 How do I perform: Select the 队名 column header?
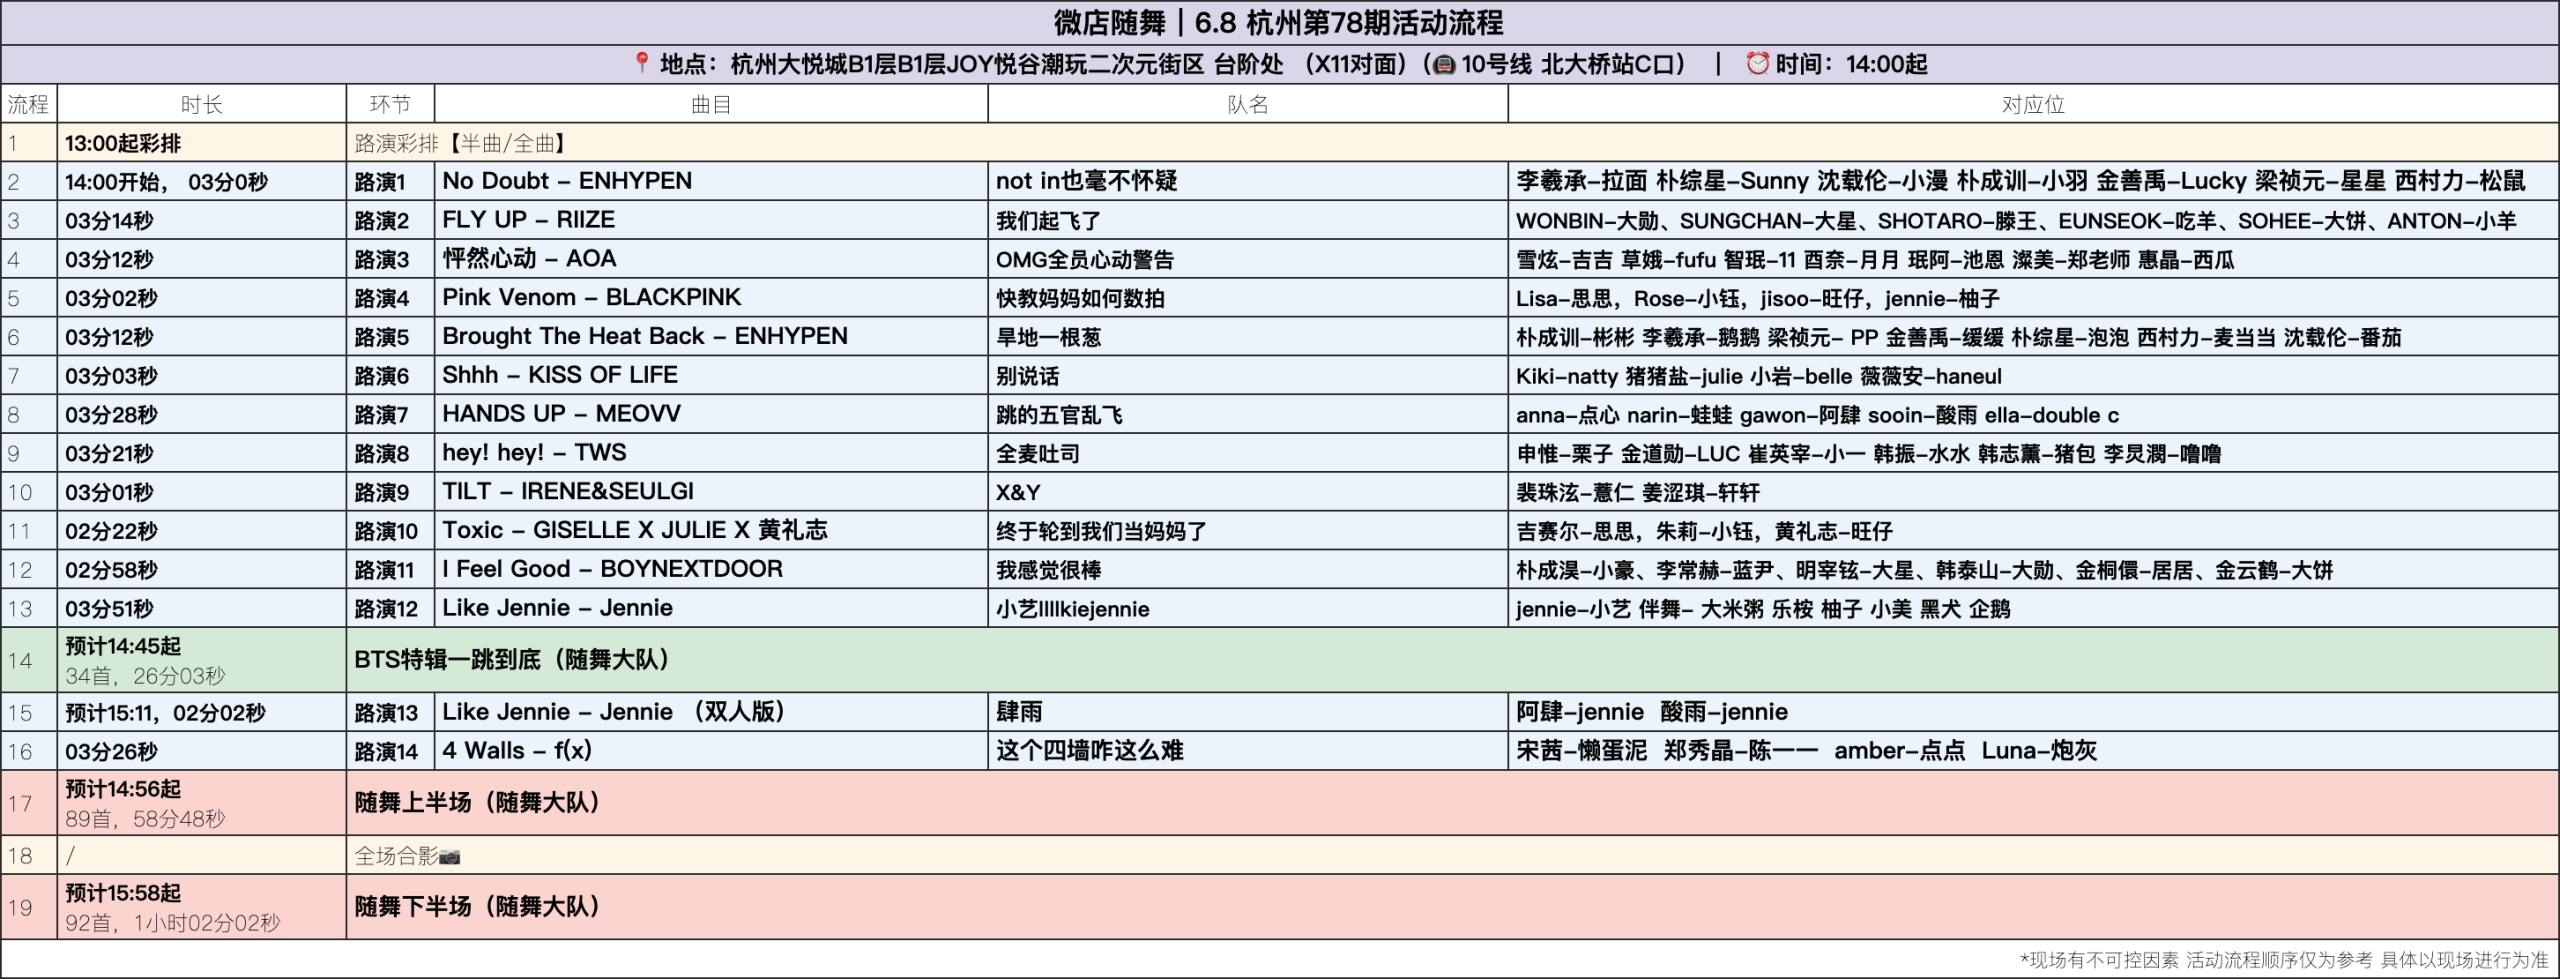tap(1248, 104)
